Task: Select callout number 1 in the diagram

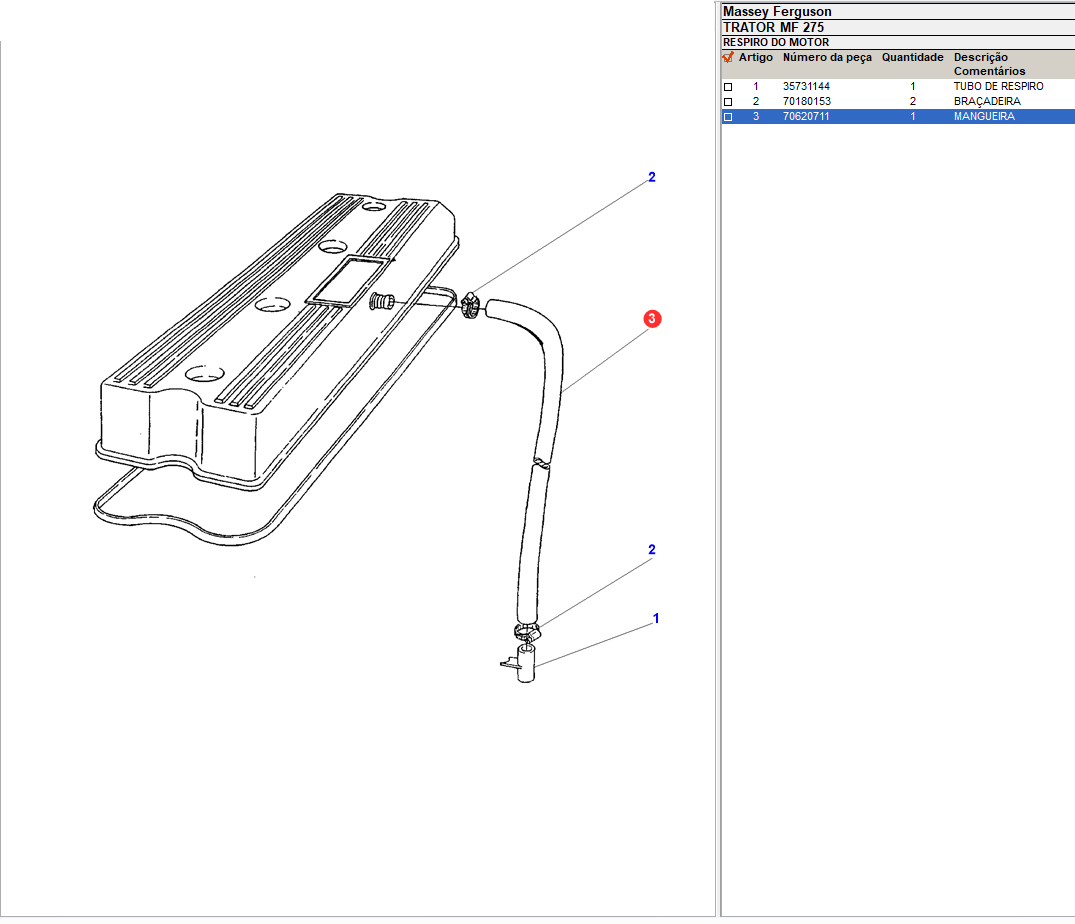Action: pos(656,619)
